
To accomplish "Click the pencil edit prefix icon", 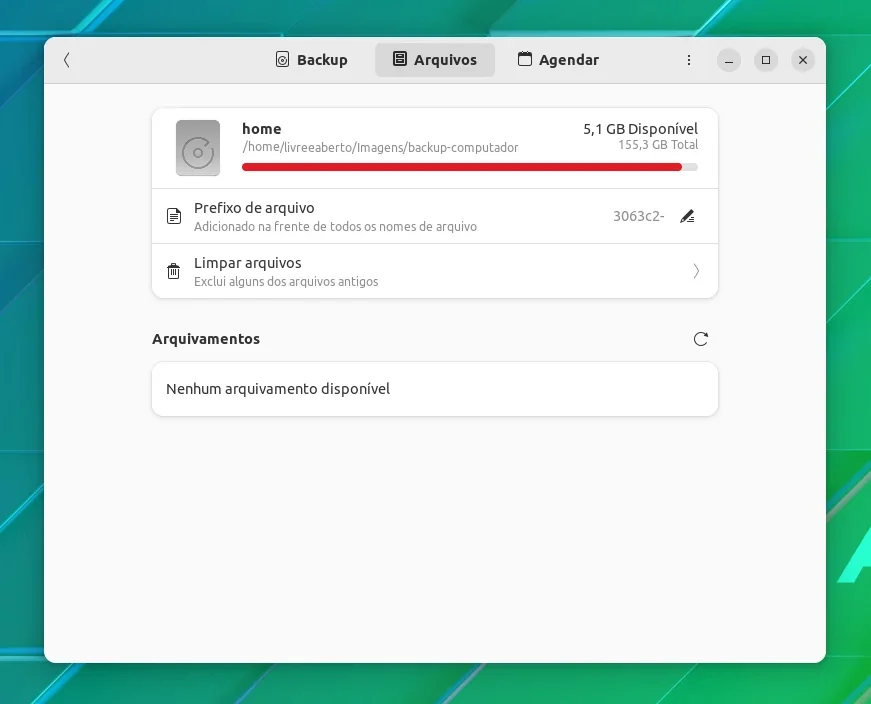I will point(687,216).
